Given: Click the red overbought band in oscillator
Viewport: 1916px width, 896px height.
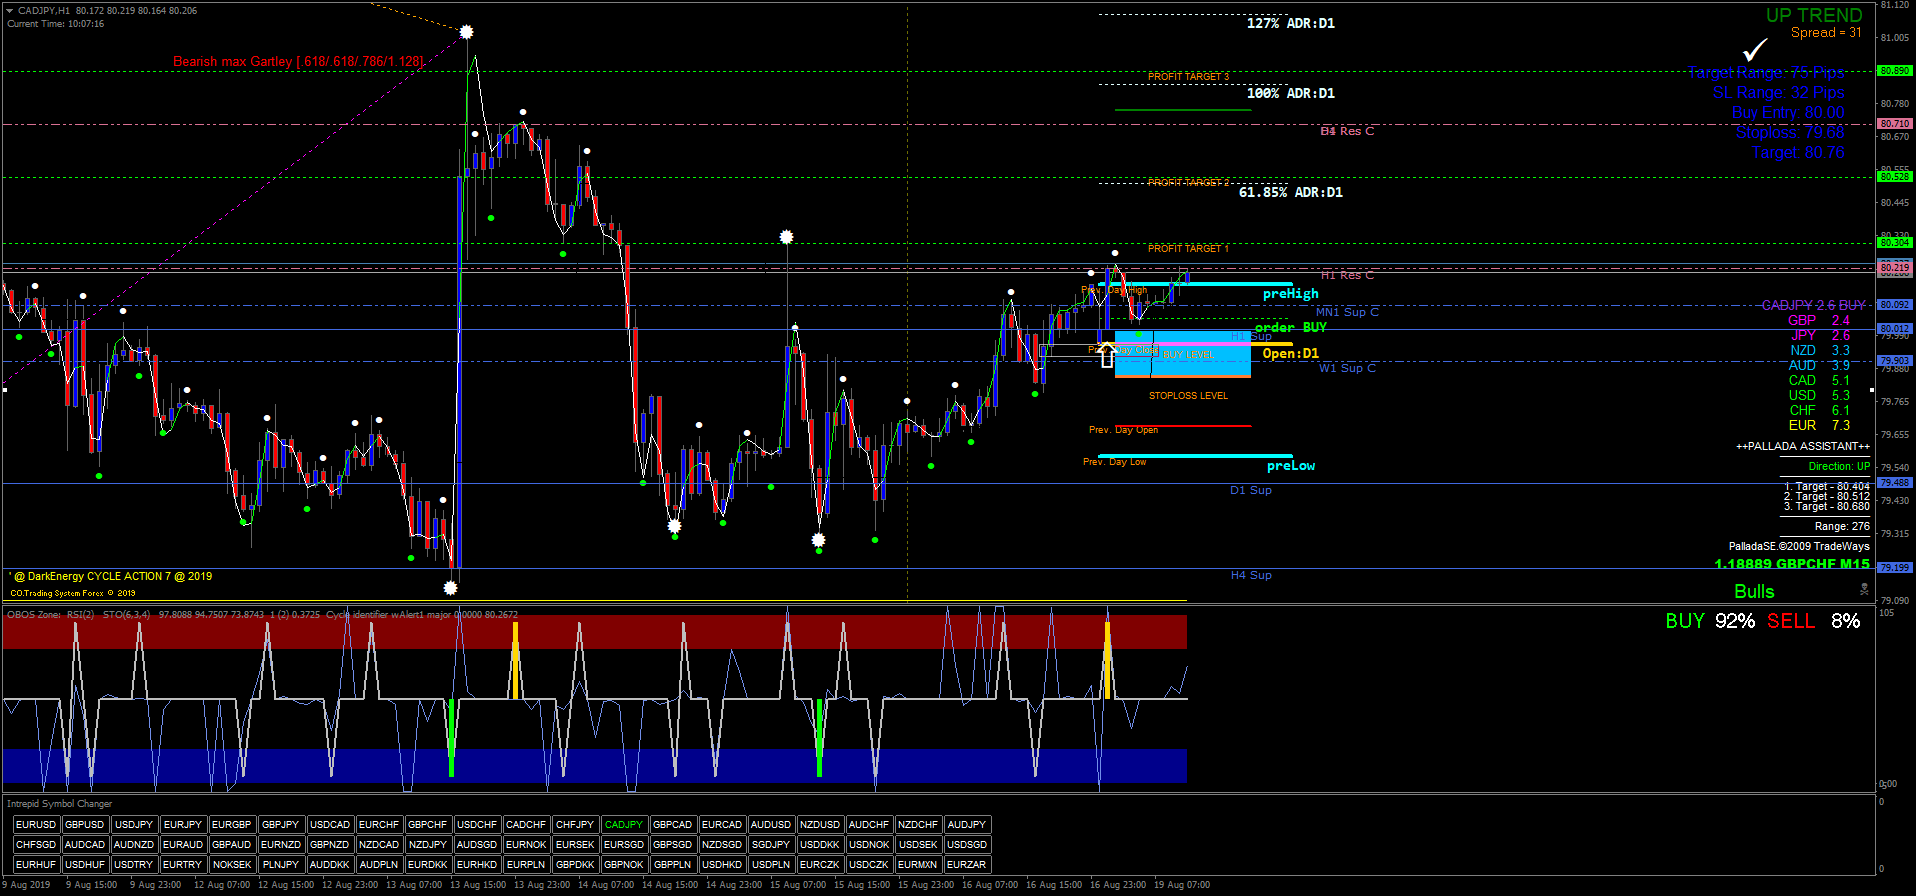Looking at the screenshot, I should point(300,632).
